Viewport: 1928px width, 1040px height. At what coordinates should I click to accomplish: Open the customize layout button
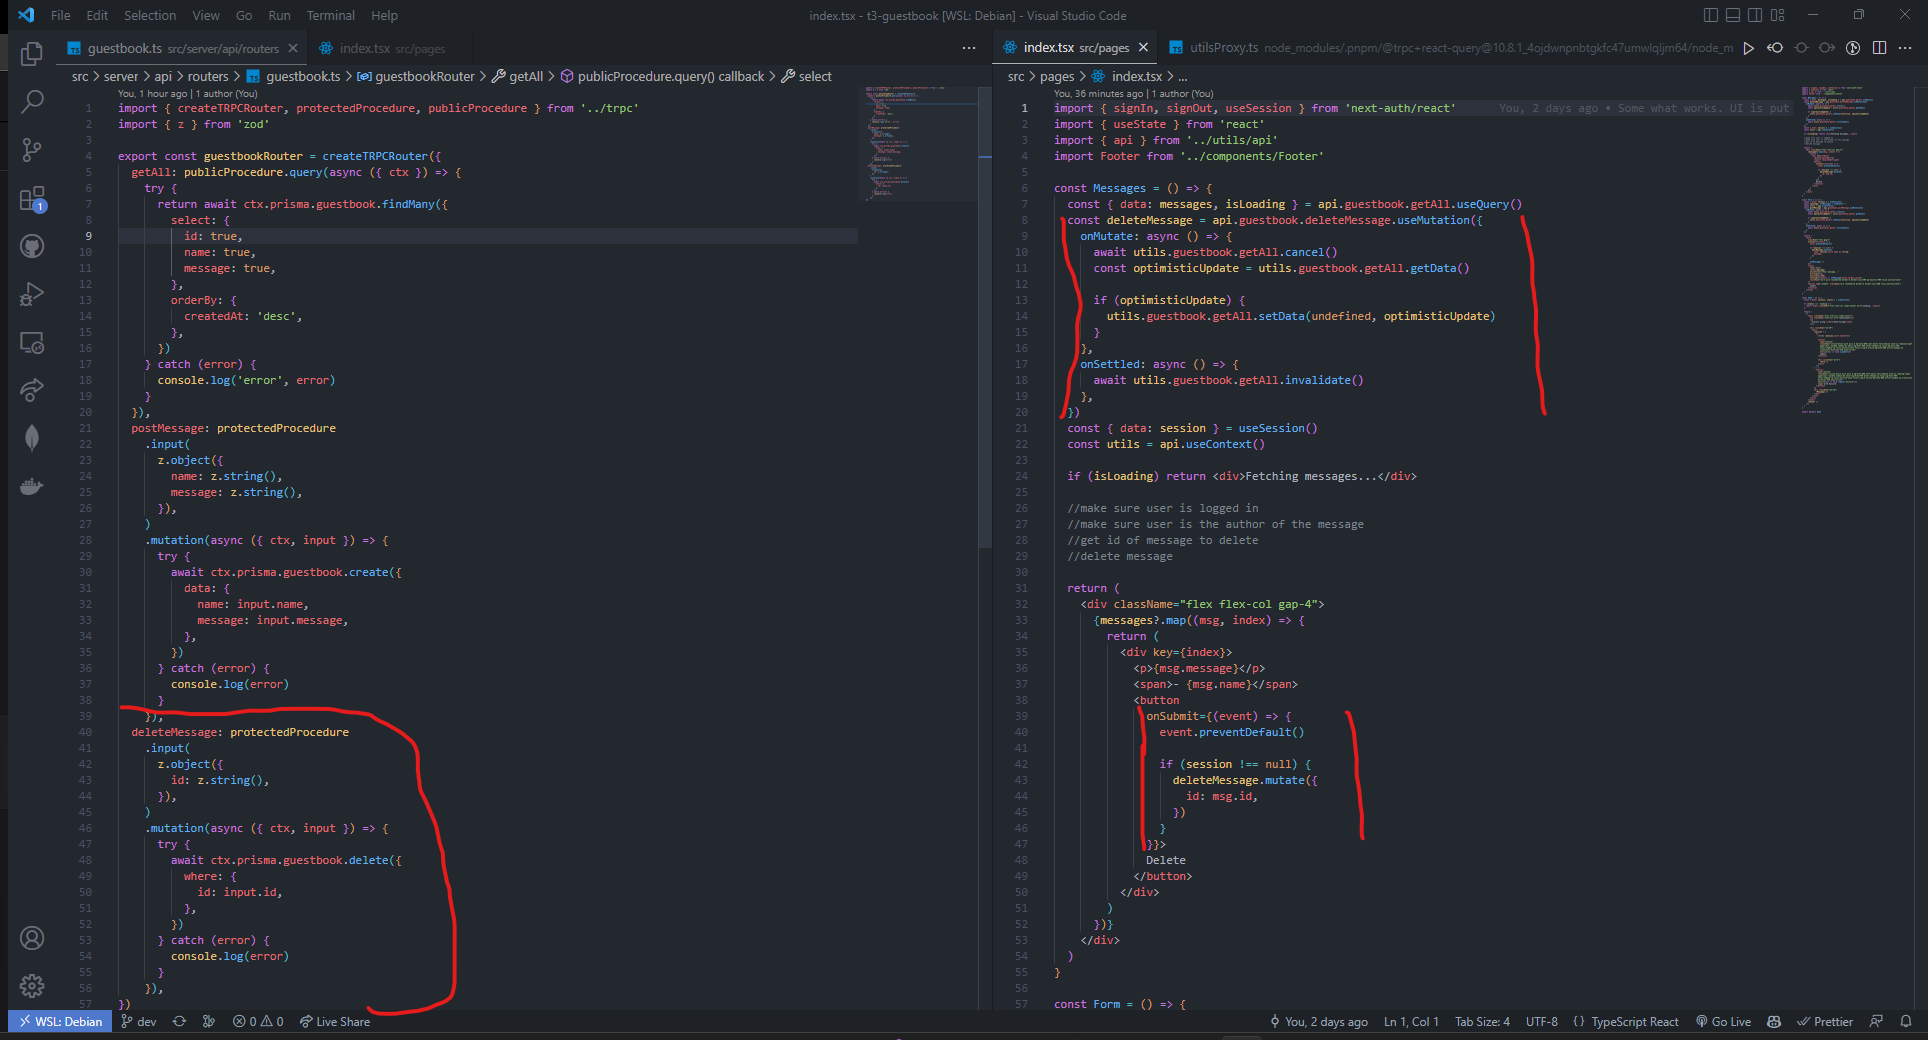coord(1777,15)
